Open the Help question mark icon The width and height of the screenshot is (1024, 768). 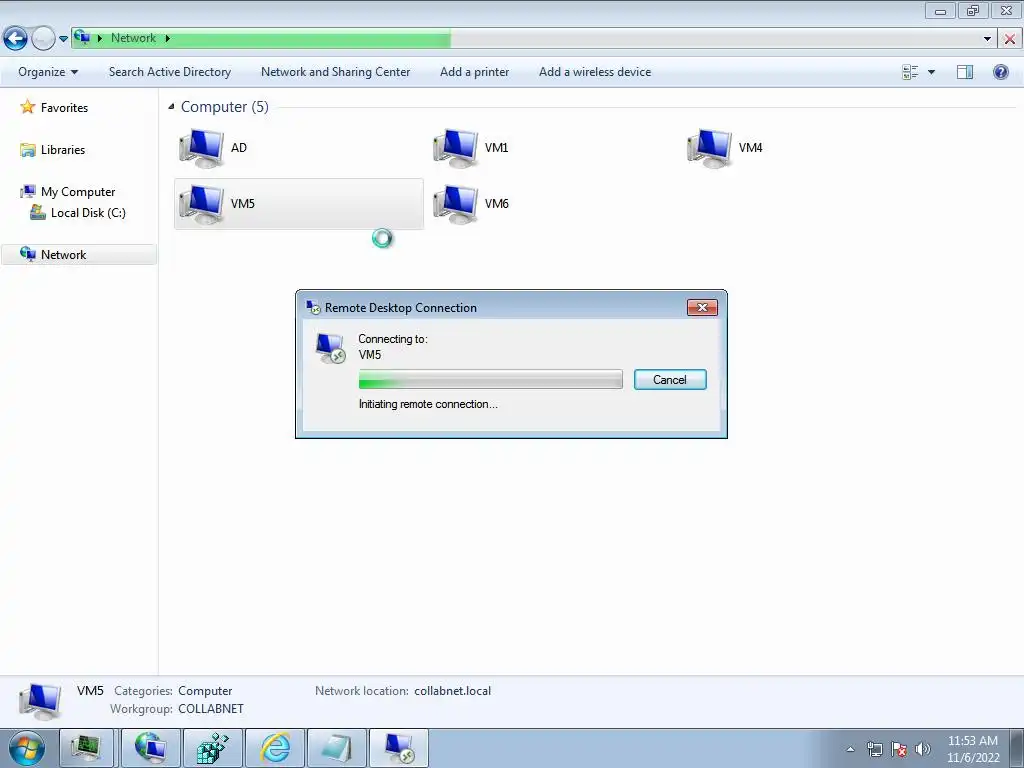[1000, 72]
